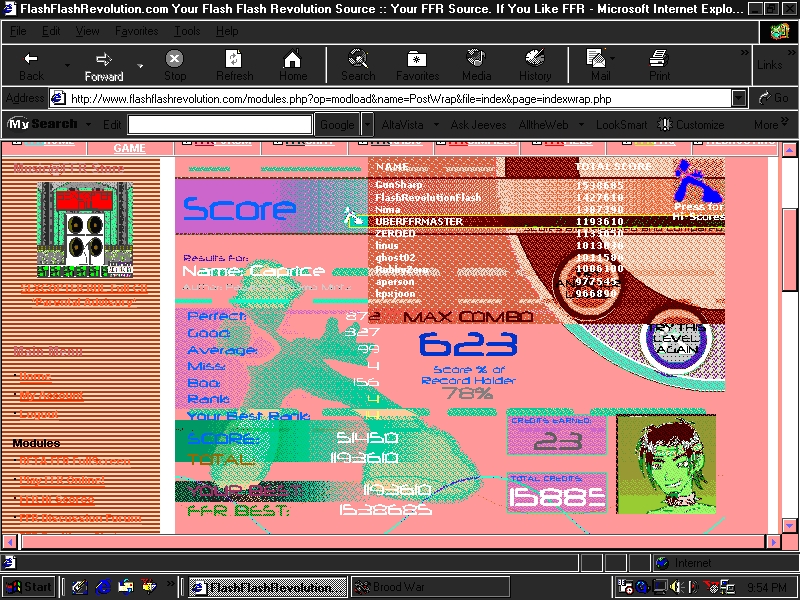Search with the AlltheWeb button
The image size is (800, 600).
click(x=543, y=125)
